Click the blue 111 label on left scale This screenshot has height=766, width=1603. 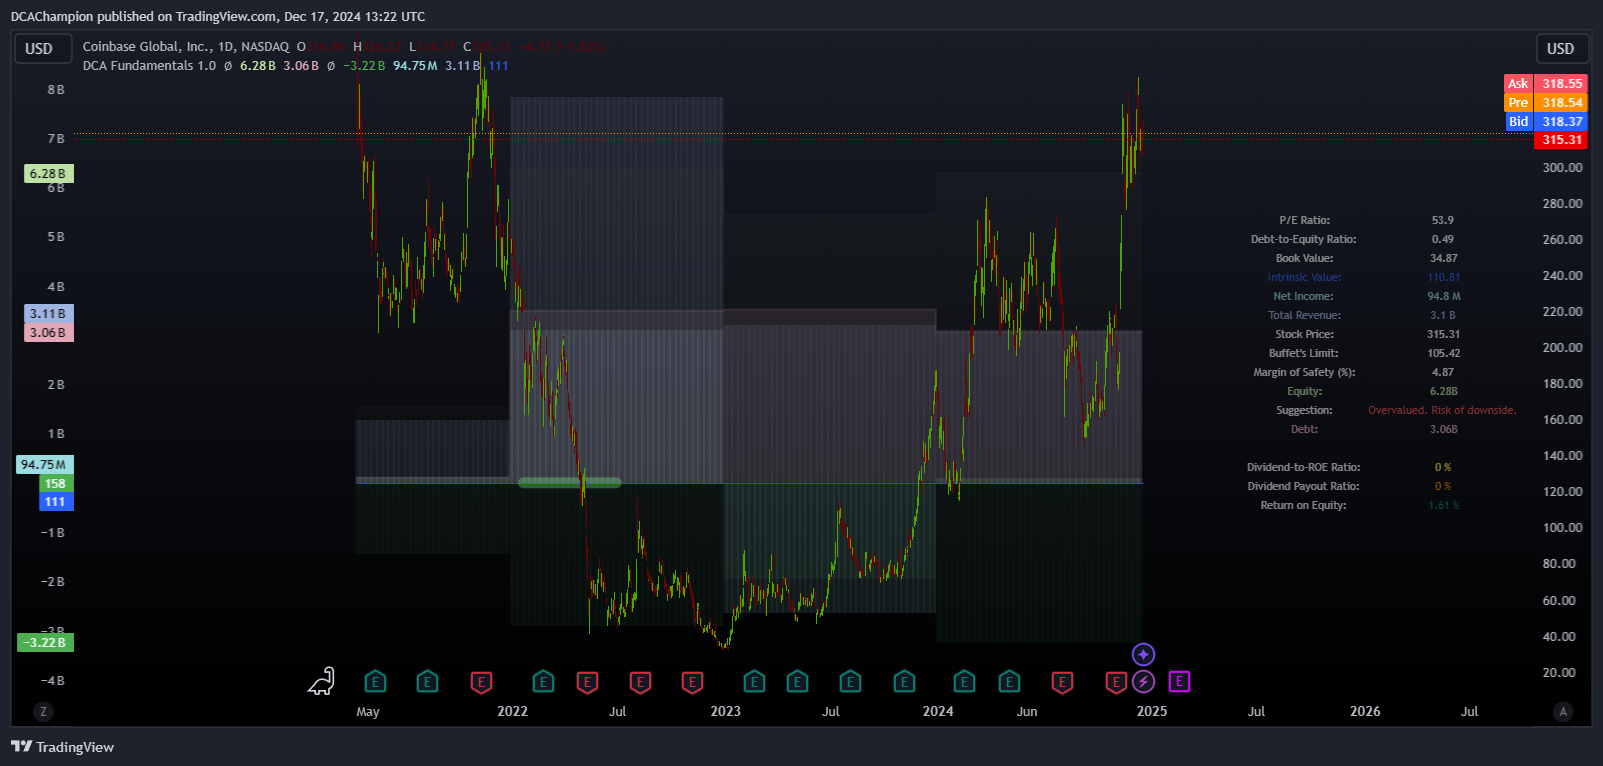click(x=56, y=502)
